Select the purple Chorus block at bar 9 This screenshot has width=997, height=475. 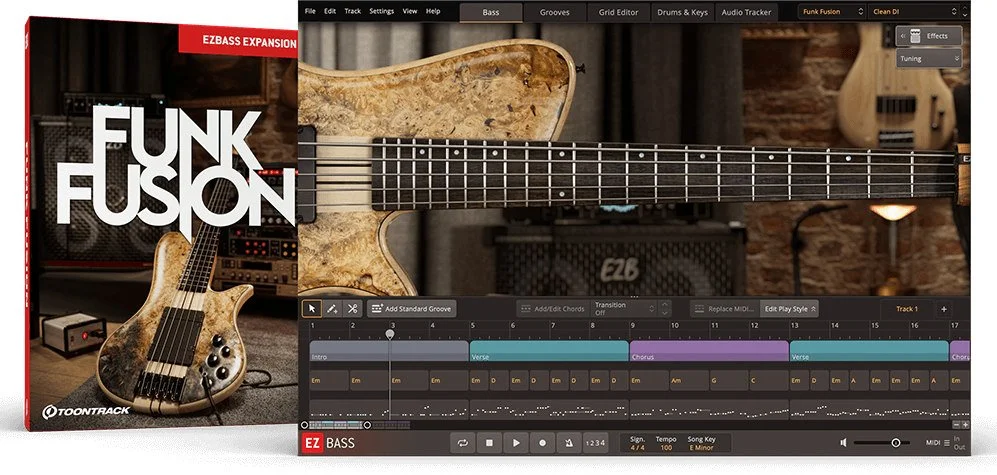tap(710, 351)
